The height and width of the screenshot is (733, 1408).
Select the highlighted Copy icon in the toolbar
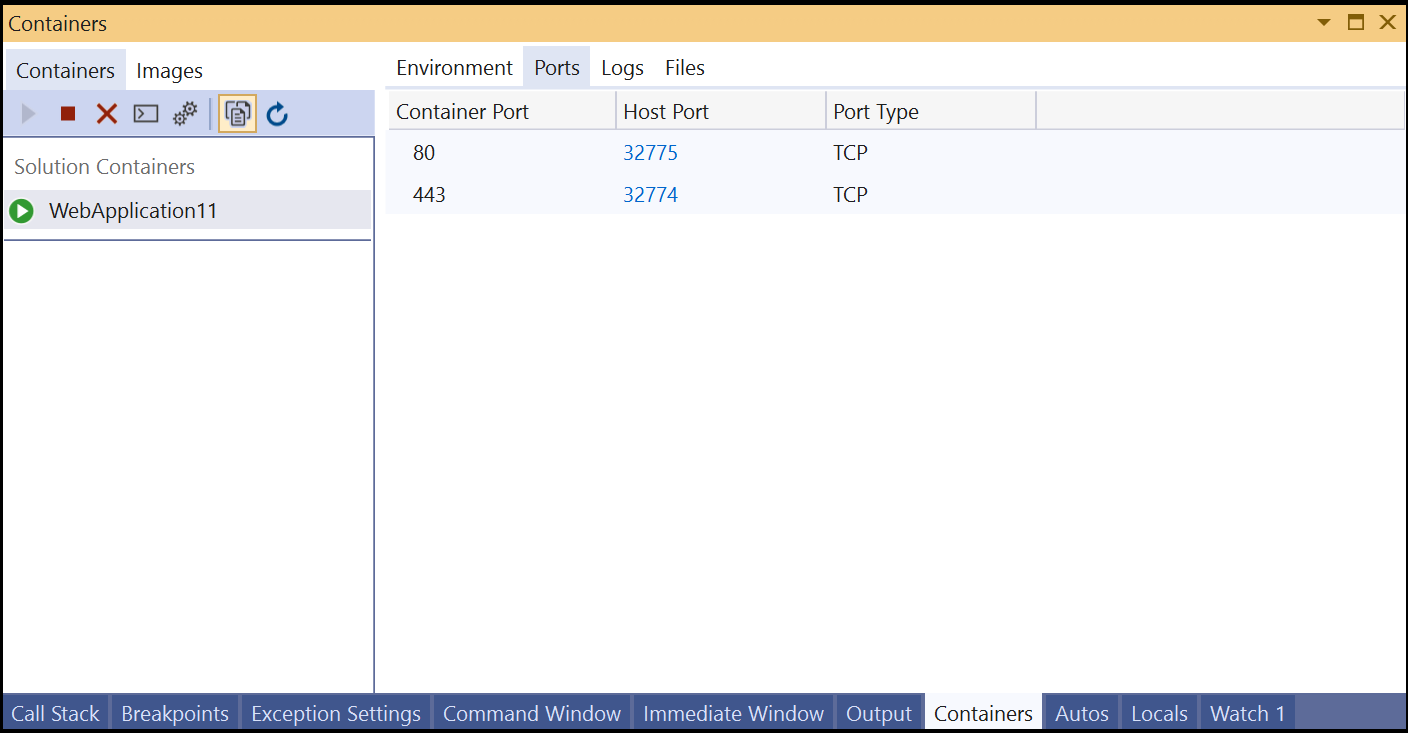tap(237, 113)
